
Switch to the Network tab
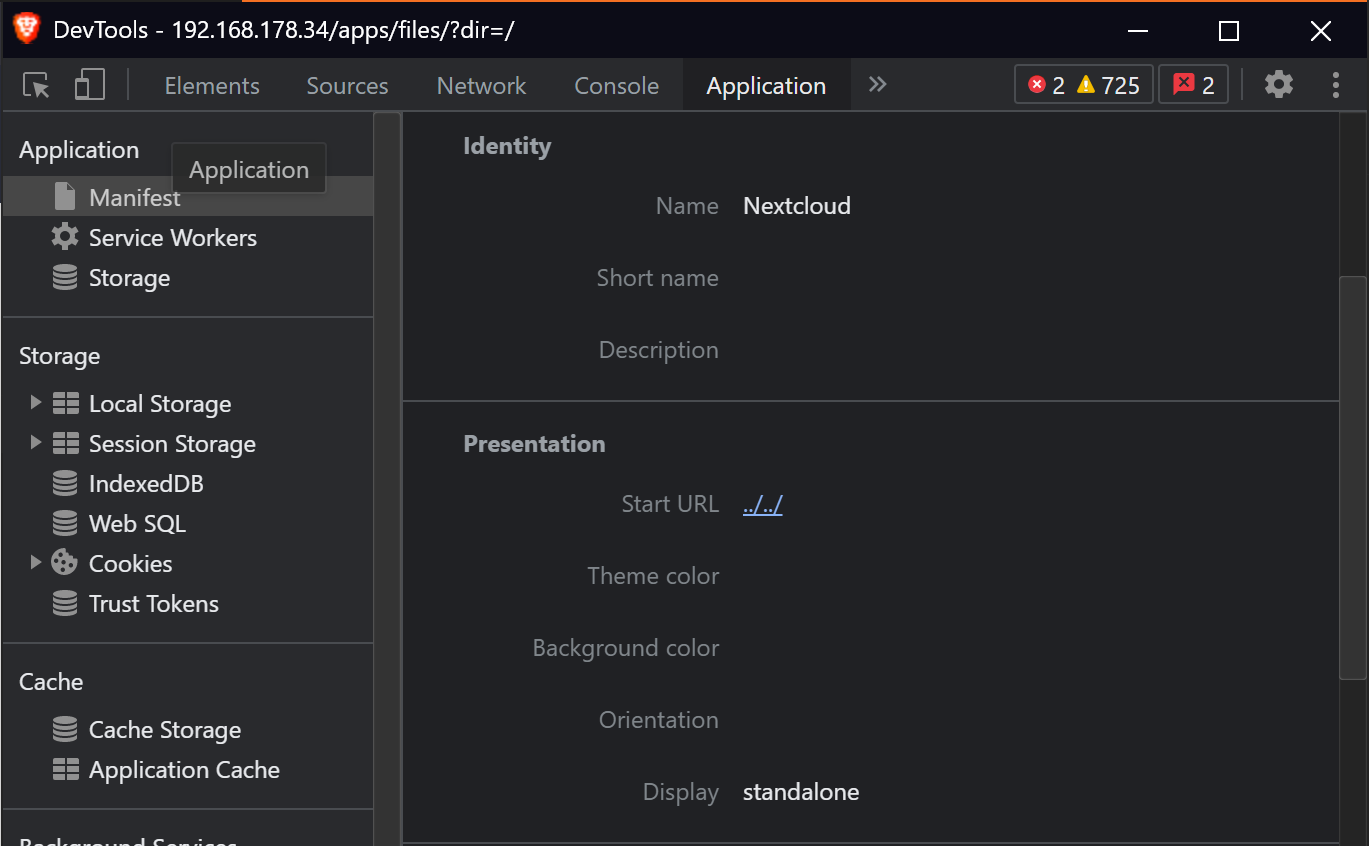click(x=481, y=86)
